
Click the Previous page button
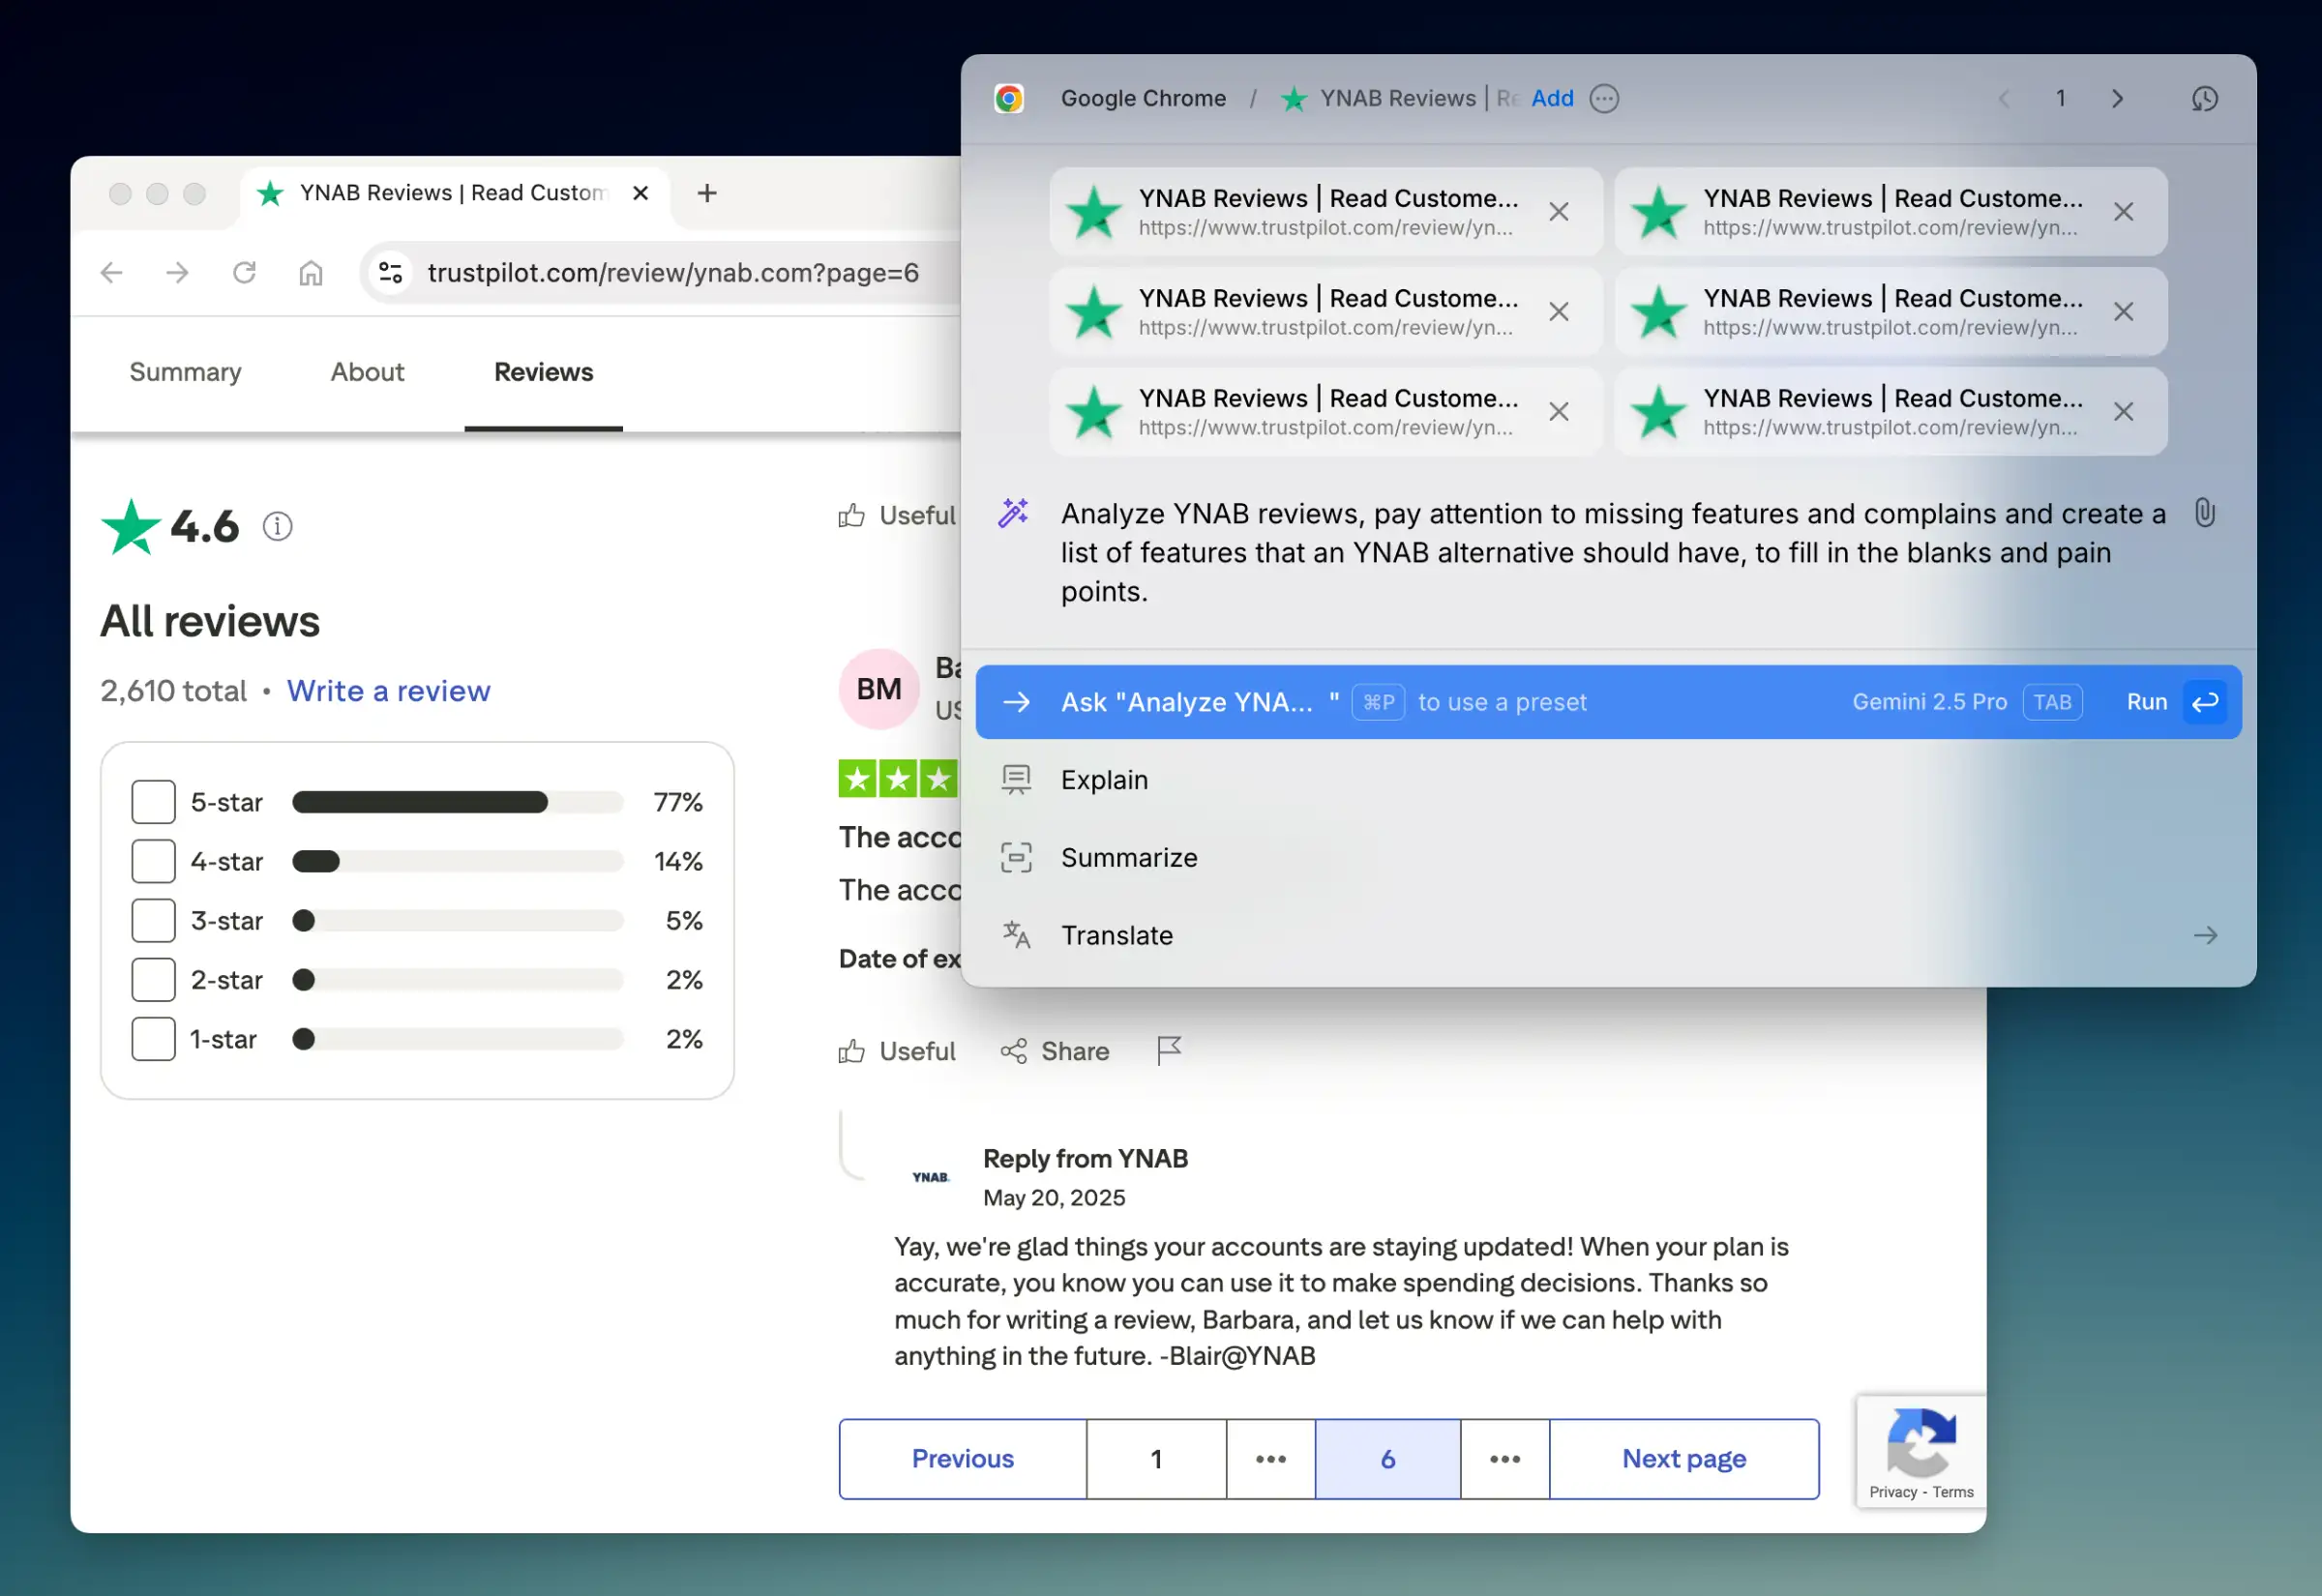tap(962, 1459)
